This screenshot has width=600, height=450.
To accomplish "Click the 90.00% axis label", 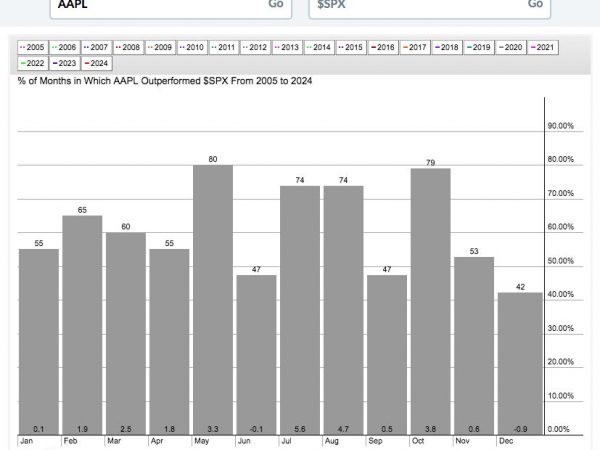I will (561, 126).
